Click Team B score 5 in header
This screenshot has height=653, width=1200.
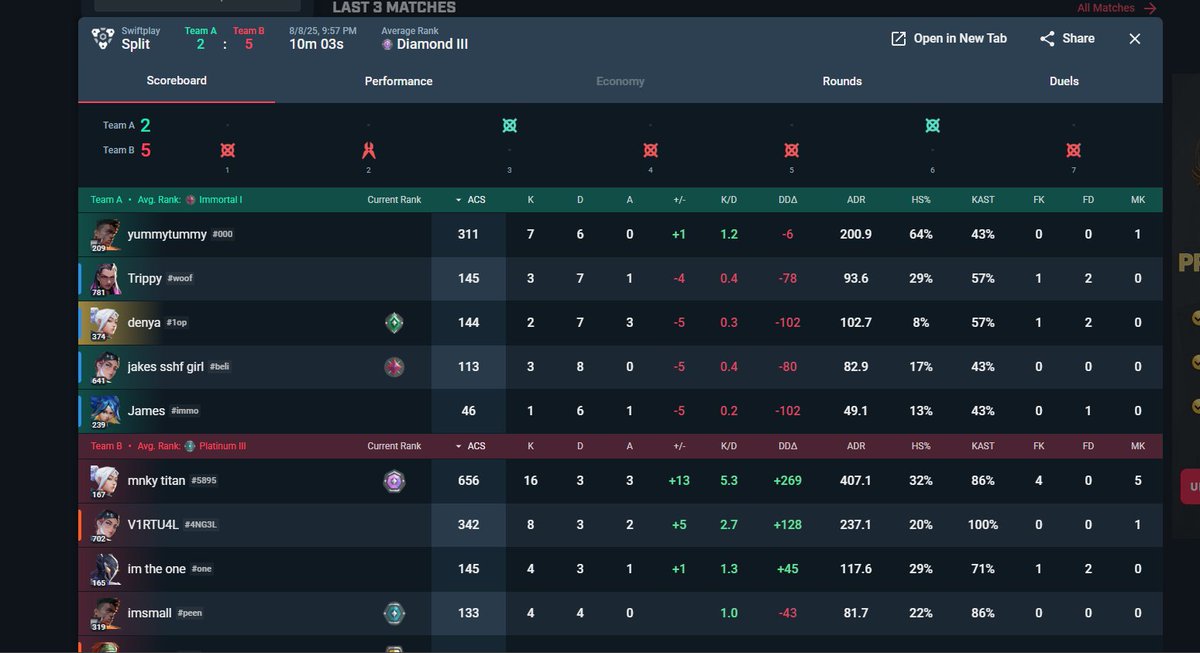pos(248,44)
